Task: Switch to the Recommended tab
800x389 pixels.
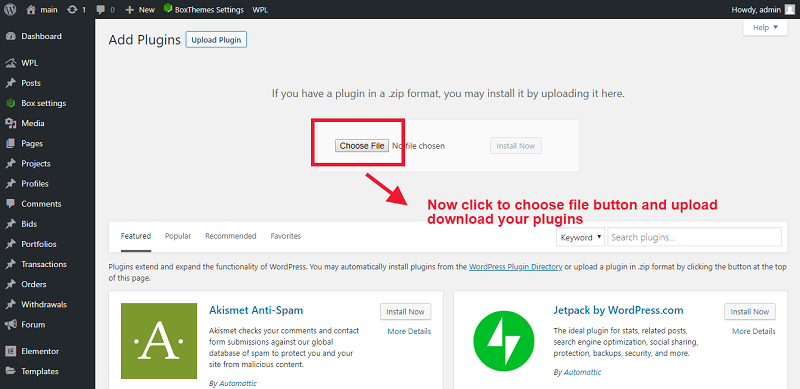Action: [231, 236]
